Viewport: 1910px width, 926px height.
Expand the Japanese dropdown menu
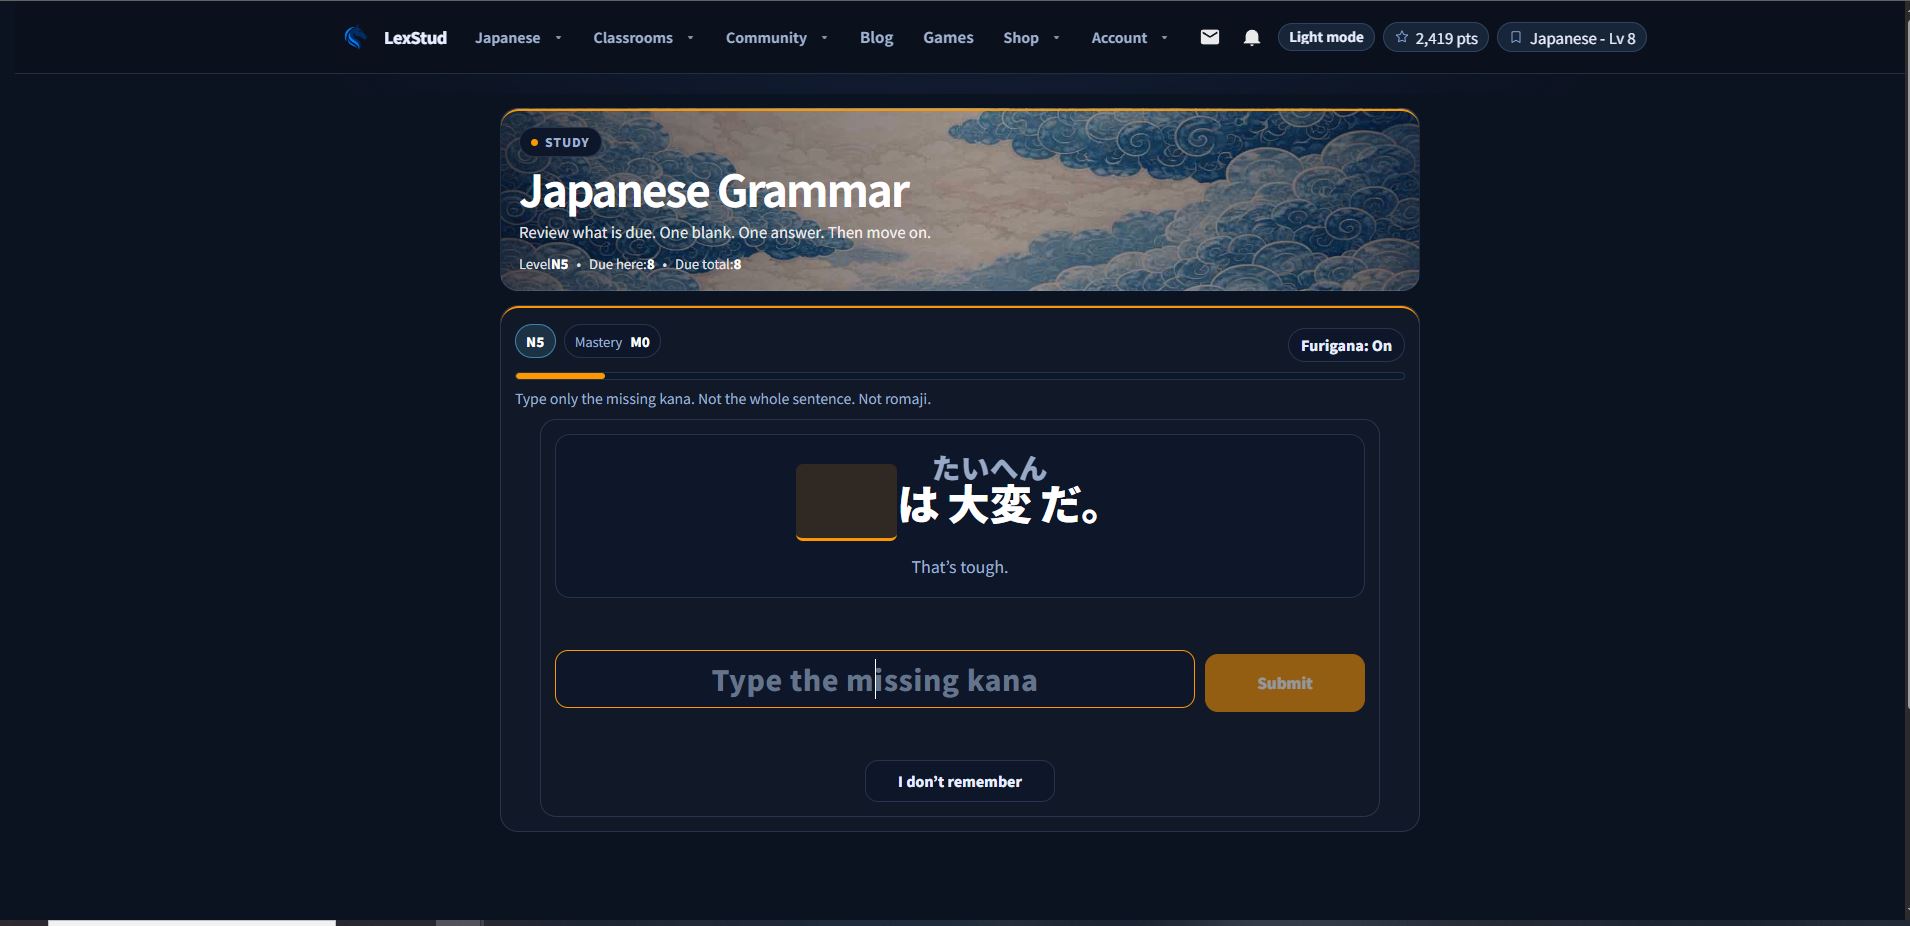pyautogui.click(x=518, y=38)
